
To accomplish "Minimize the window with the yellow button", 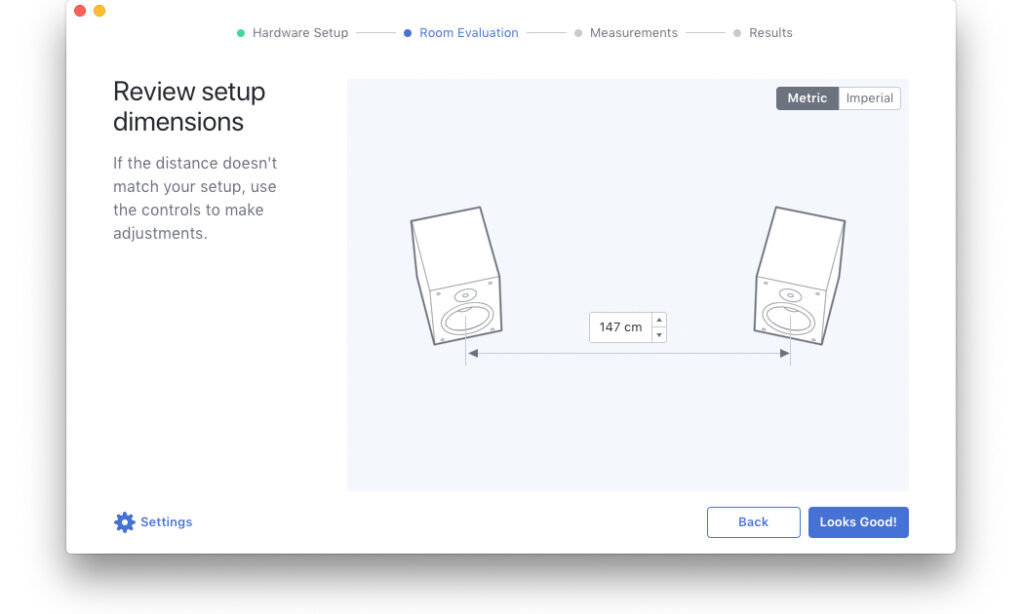I will click(99, 10).
